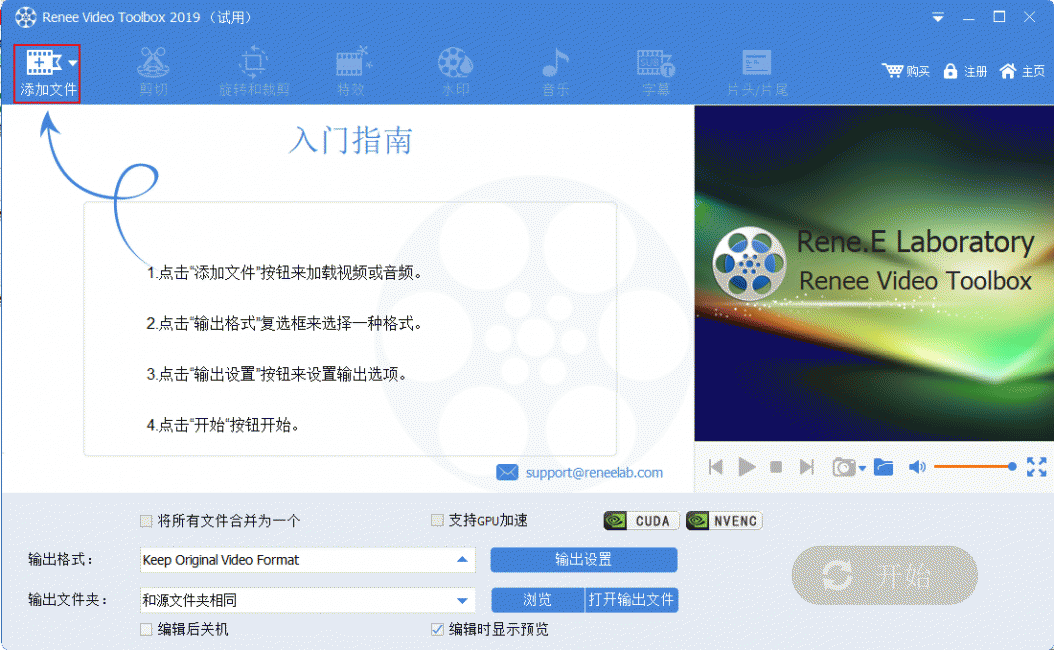Go to the Home page (主页) item
This screenshot has width=1054, height=650.
tap(1023, 71)
